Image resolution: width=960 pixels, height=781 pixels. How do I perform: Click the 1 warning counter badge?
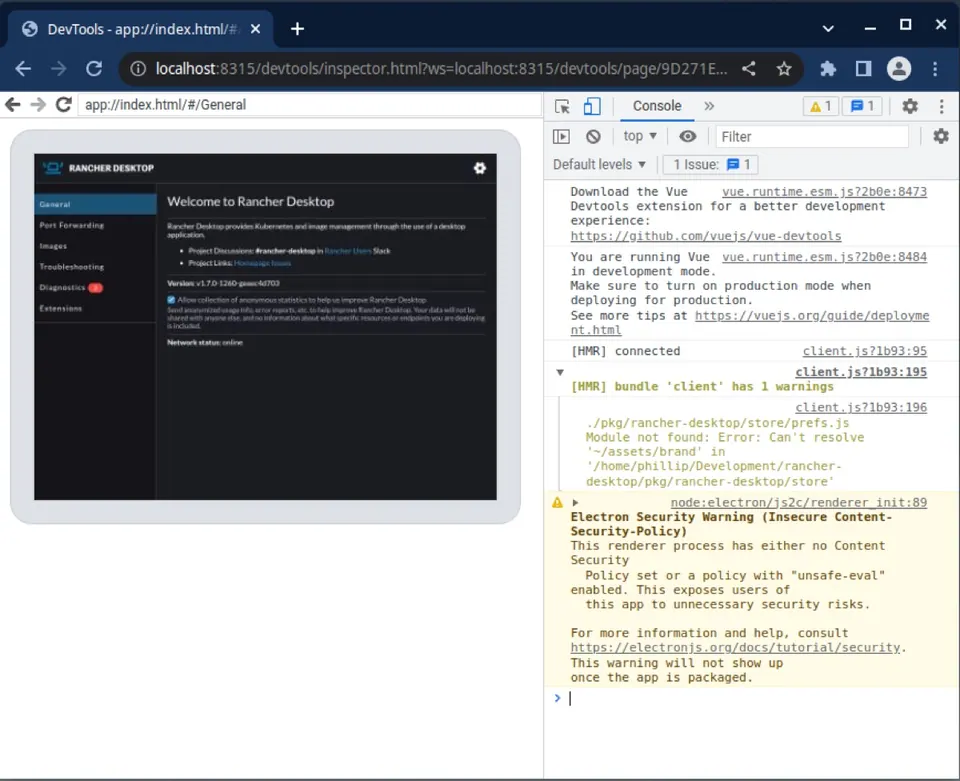pos(820,106)
